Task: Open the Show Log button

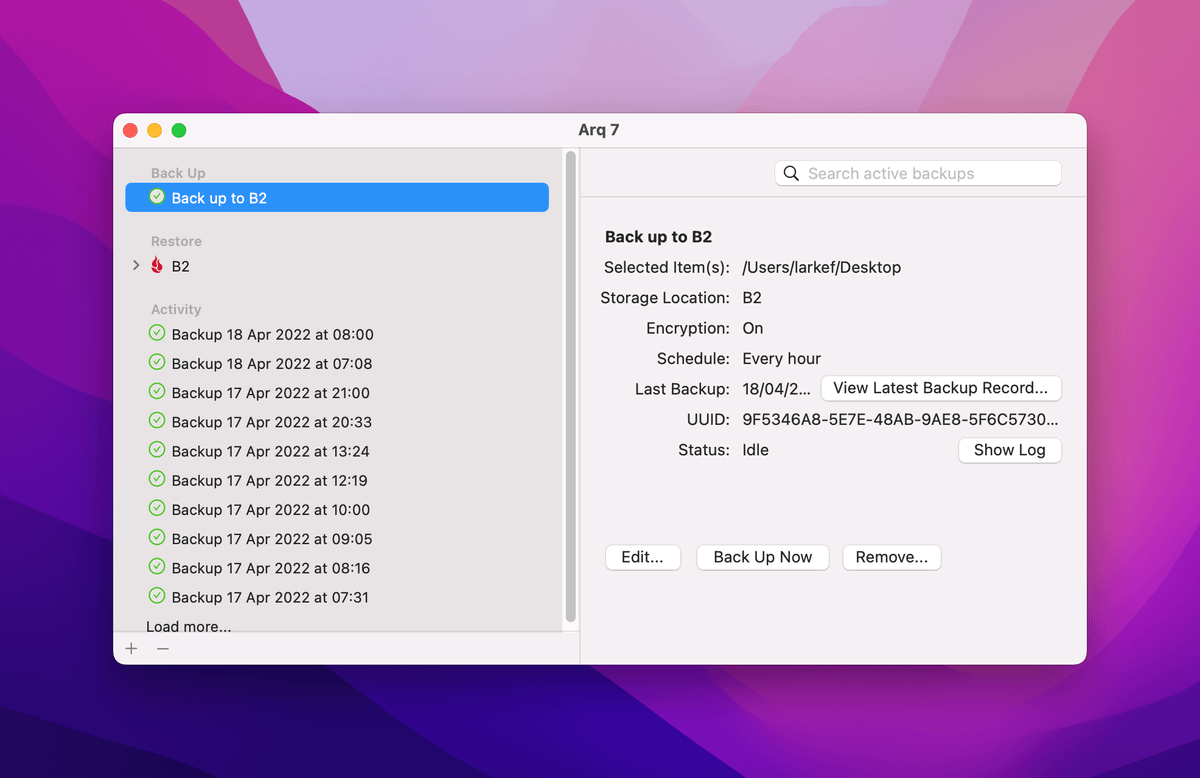Action: pos(1009,450)
